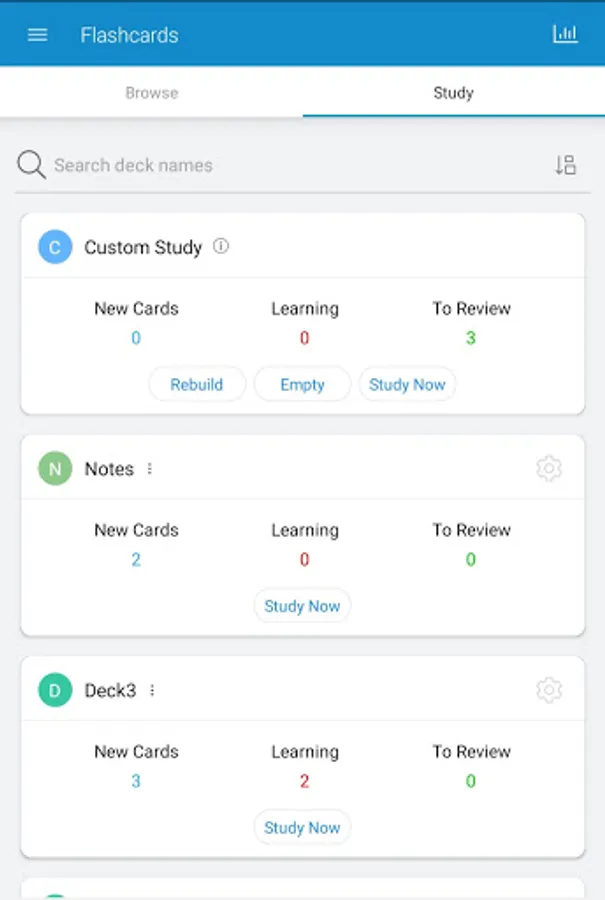
Task: Expand Deck3 three-dot options menu
Action: tap(152, 691)
